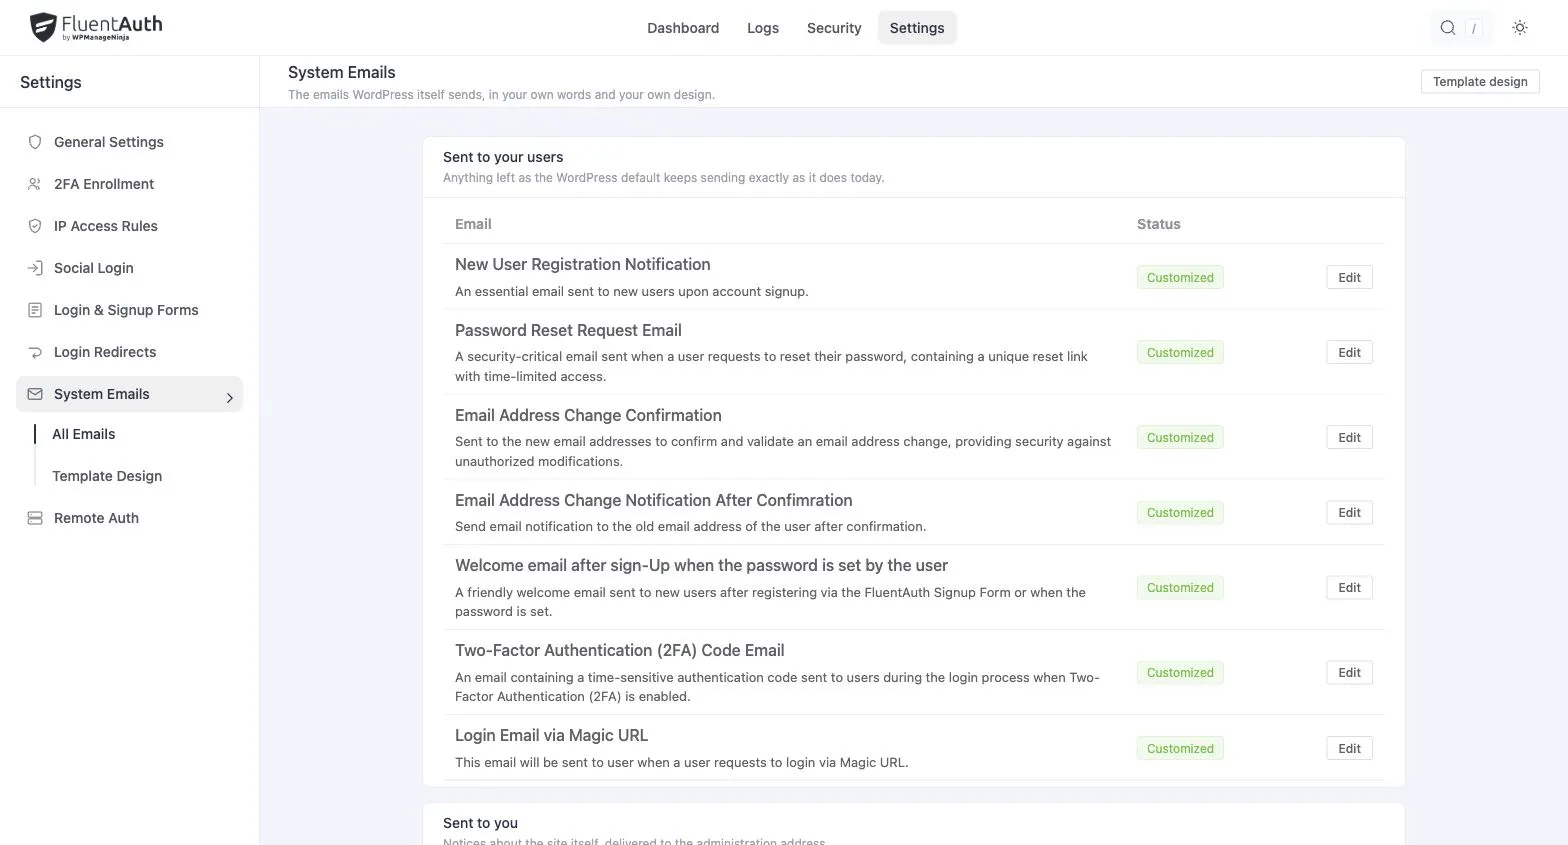The width and height of the screenshot is (1568, 845).
Task: Expand System Emails chevron arrow
Action: [229, 397]
